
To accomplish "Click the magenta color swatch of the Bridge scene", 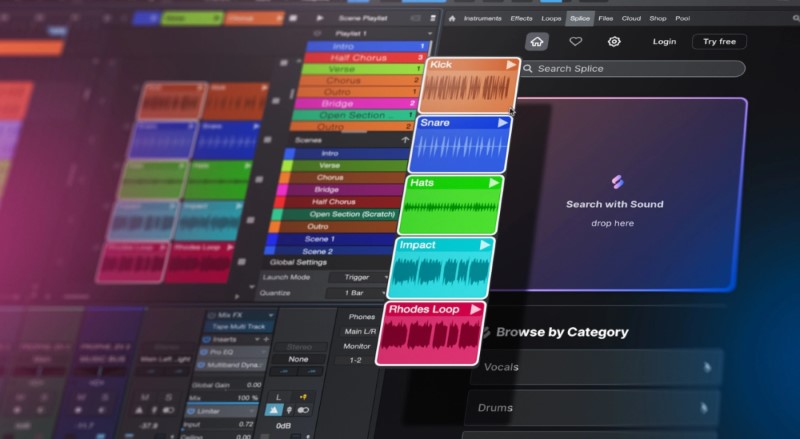I will (282, 189).
